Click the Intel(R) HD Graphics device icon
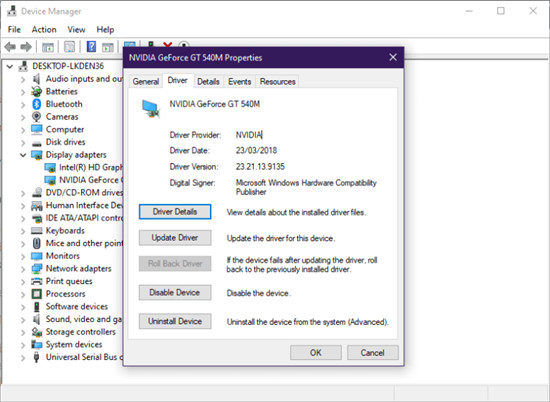 tap(50, 168)
